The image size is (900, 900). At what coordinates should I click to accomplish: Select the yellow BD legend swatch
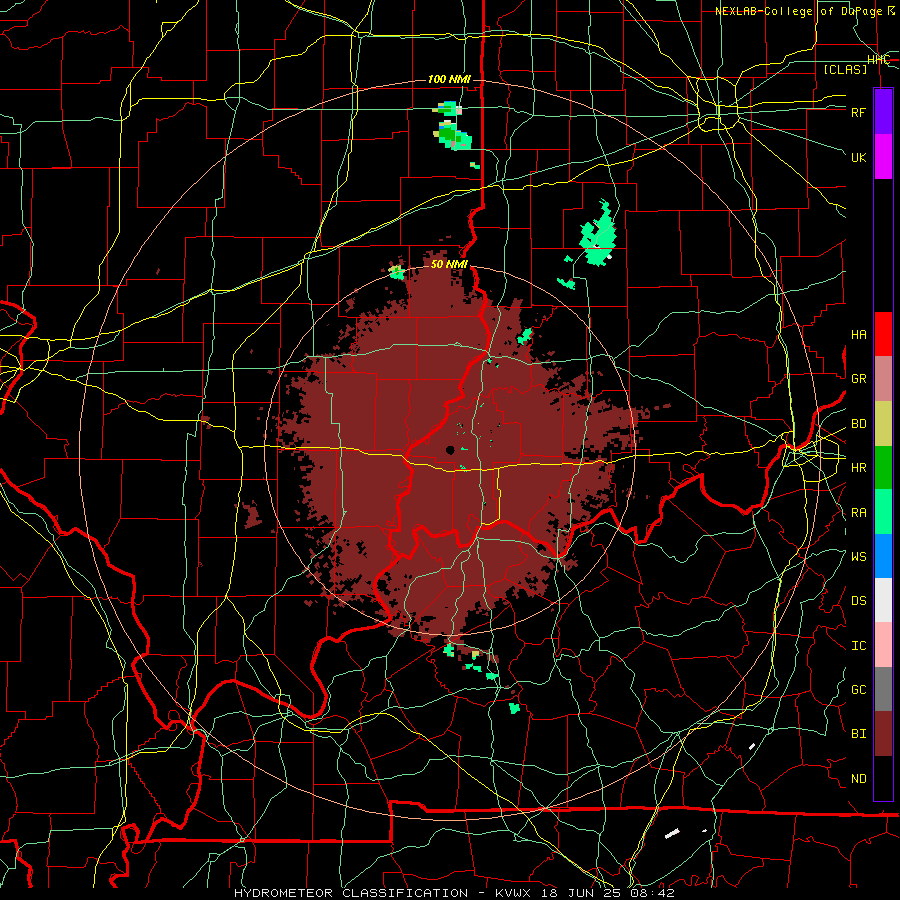pos(883,424)
